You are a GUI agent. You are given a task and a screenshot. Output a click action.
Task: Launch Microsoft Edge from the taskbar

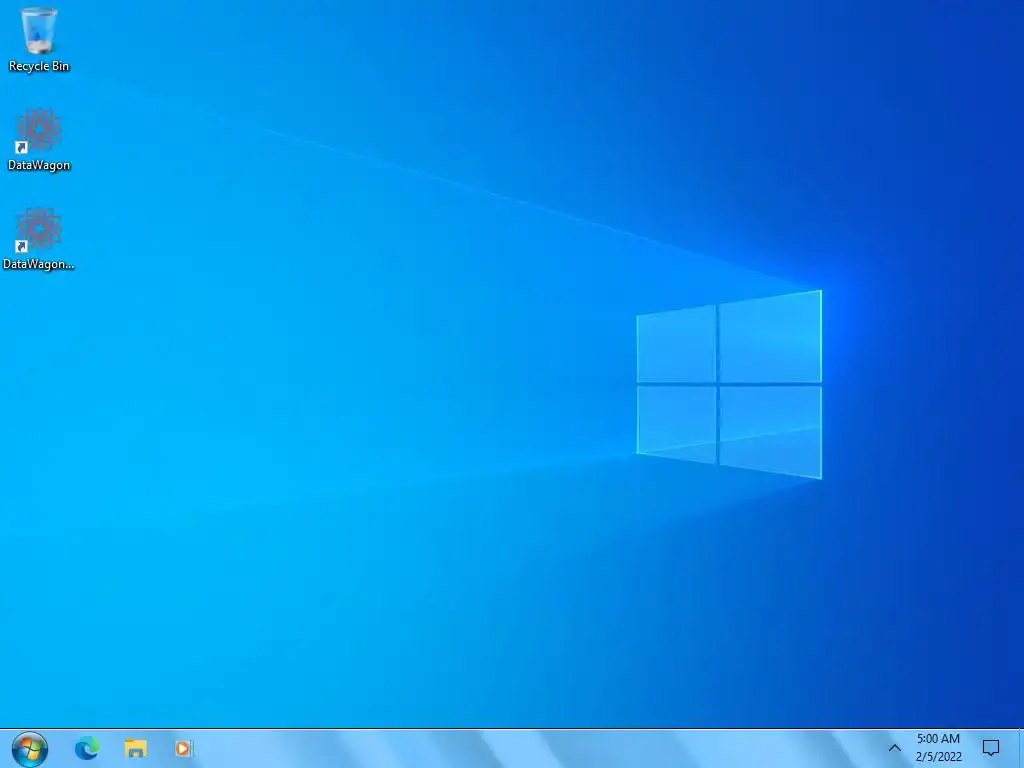[87, 748]
